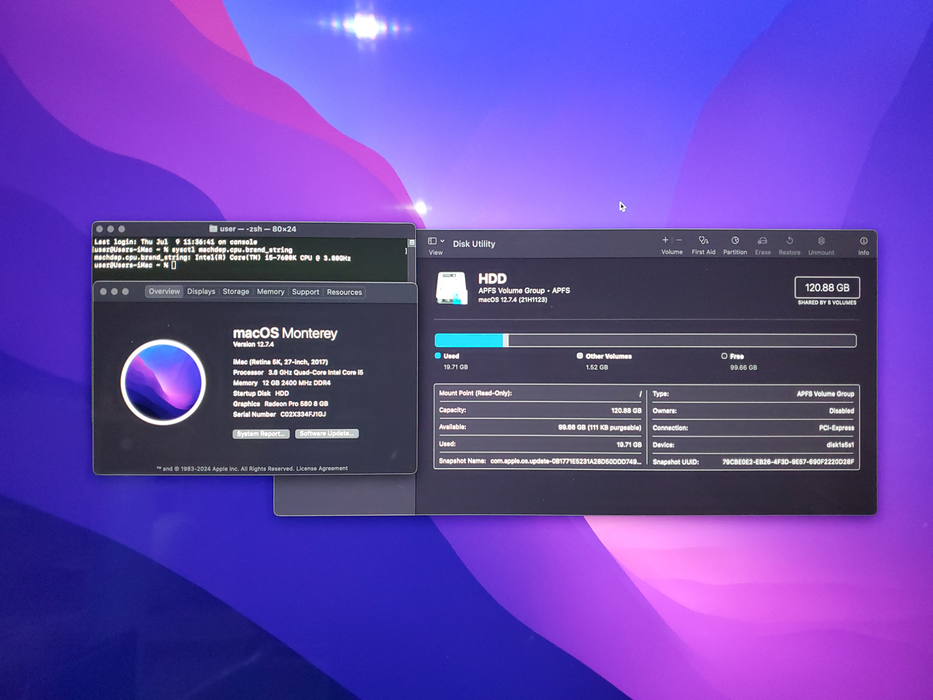933x700 pixels.
Task: Select the Restore toolbar icon
Action: 790,240
